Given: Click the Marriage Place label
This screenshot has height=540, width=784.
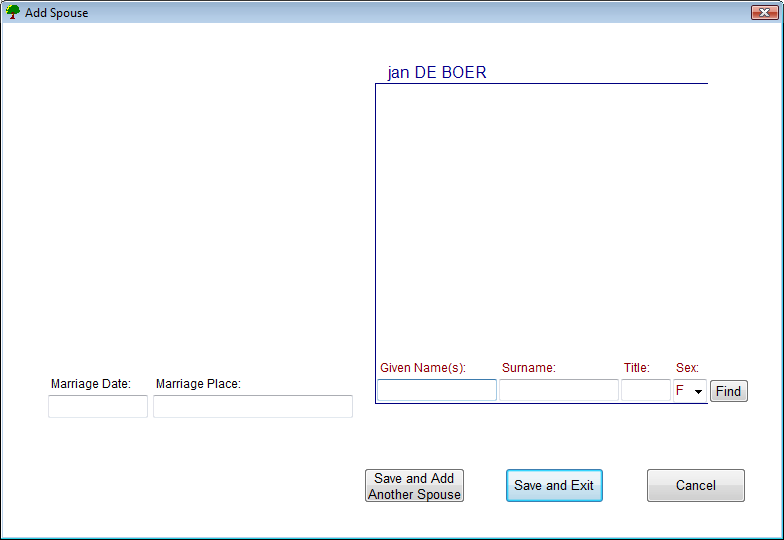Looking at the screenshot, I should click(198, 384).
